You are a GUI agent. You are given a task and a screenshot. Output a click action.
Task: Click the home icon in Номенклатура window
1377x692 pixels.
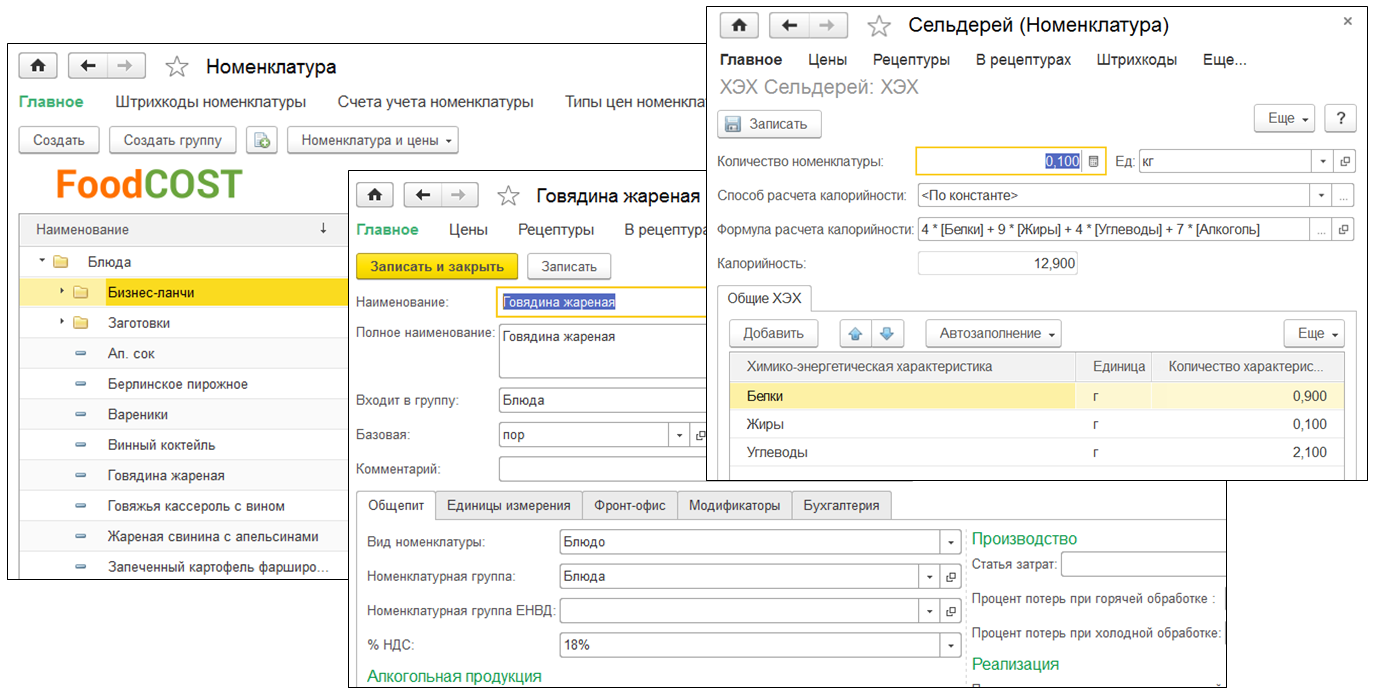[38, 66]
